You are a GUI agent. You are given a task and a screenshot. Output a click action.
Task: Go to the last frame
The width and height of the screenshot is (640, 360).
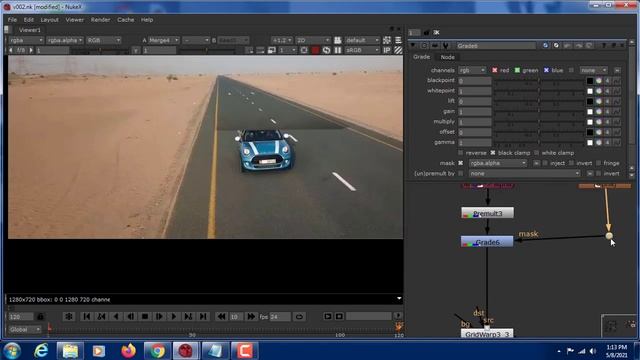pyautogui.click(x=203, y=316)
